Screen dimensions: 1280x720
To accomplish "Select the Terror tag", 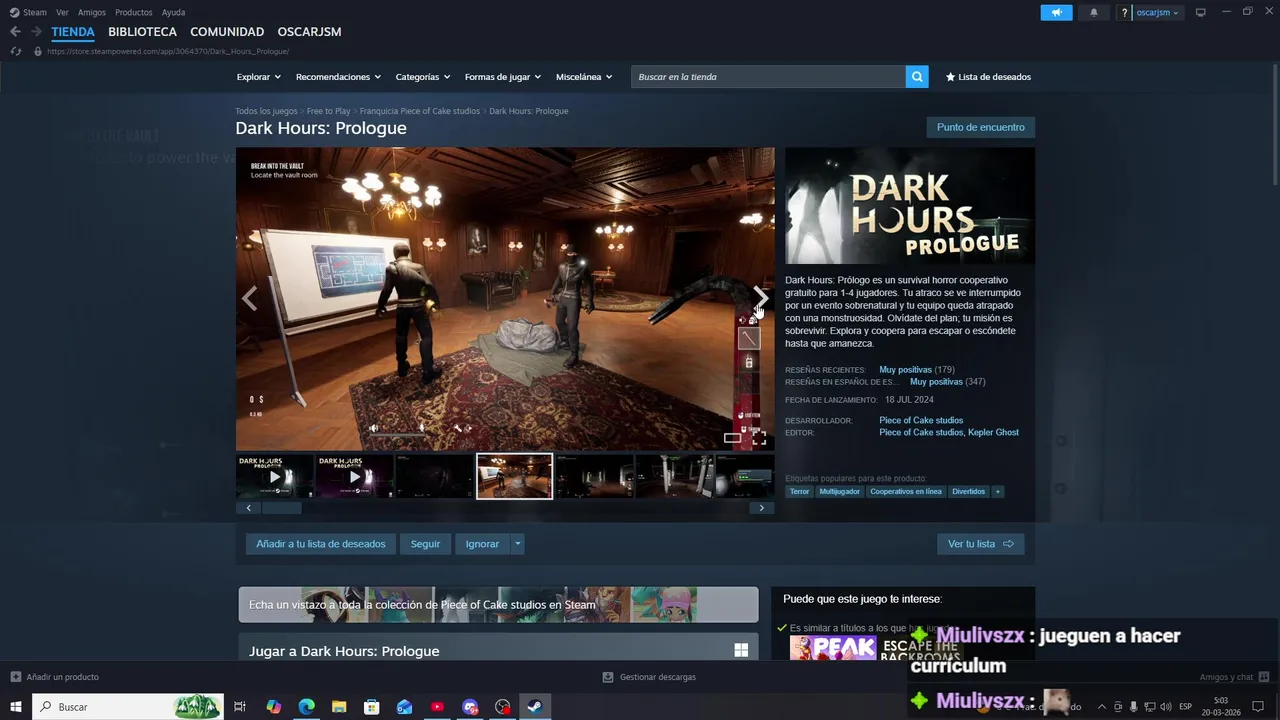I will (799, 492).
